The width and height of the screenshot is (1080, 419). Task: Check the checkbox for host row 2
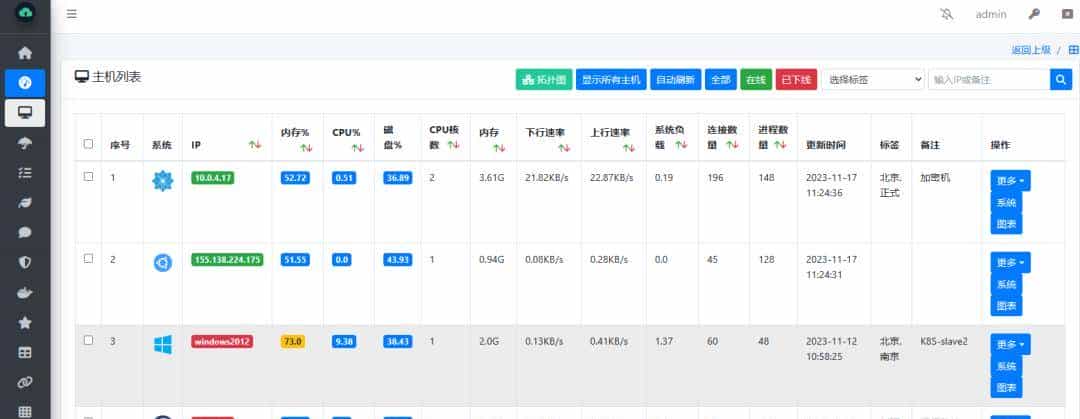click(x=88, y=258)
